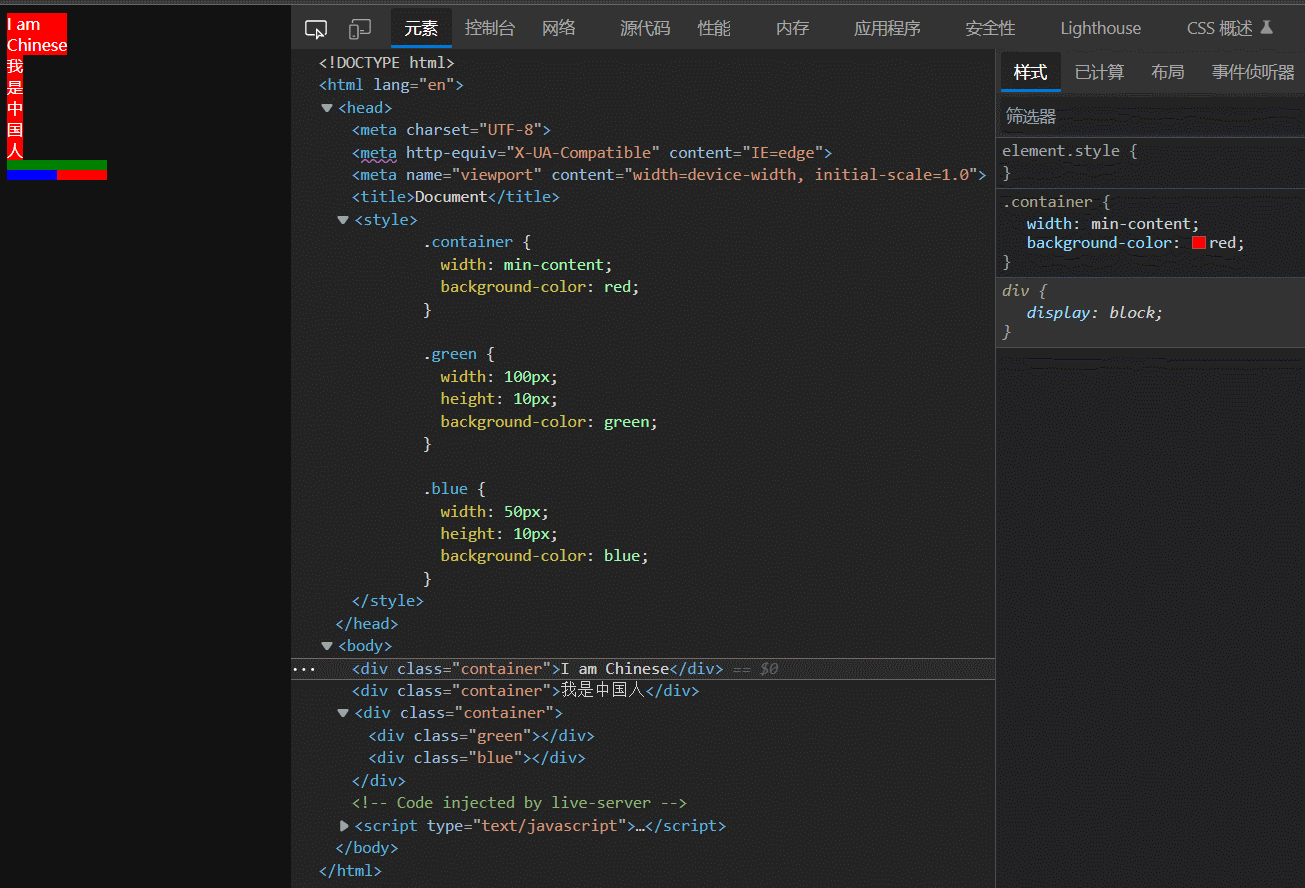Switch to the 已计算 sidebar tab

pos(1099,72)
